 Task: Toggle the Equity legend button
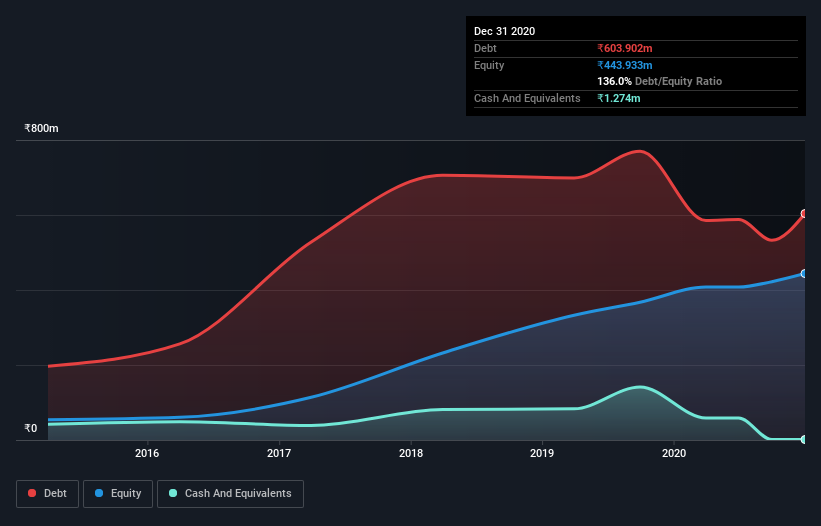click(118, 494)
